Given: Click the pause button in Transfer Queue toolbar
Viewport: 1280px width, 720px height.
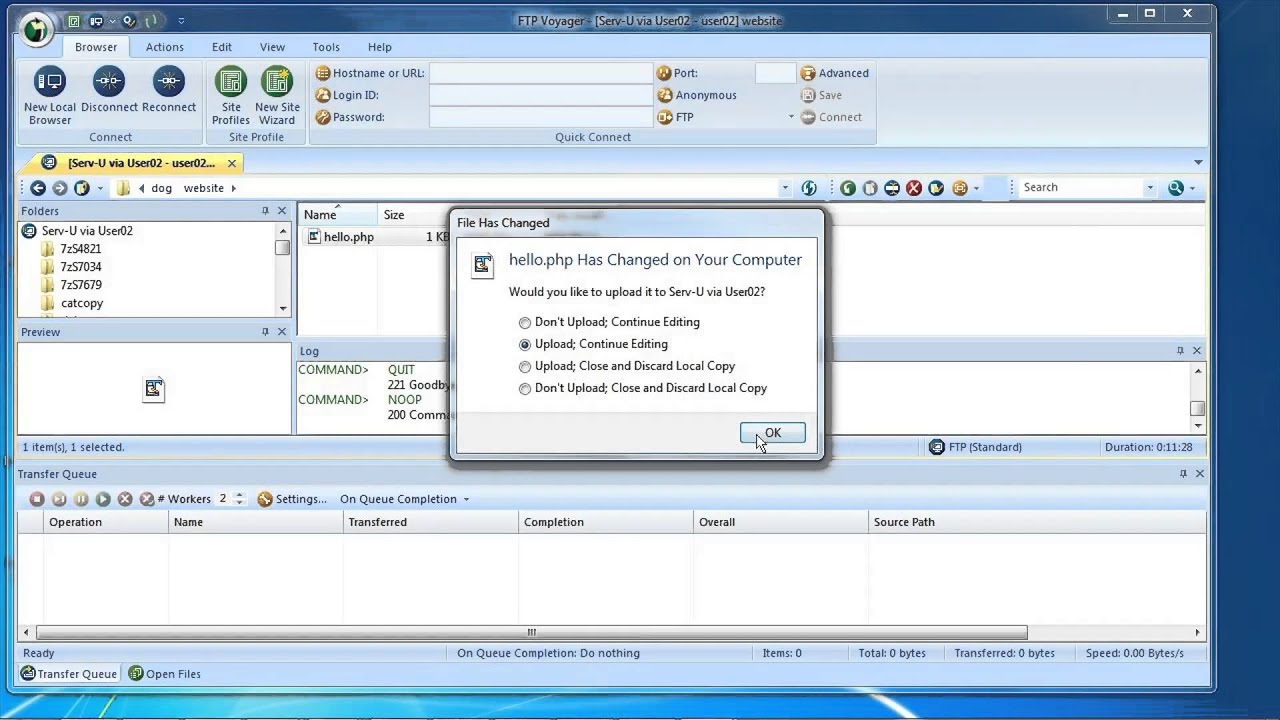Looking at the screenshot, I should tap(81, 499).
